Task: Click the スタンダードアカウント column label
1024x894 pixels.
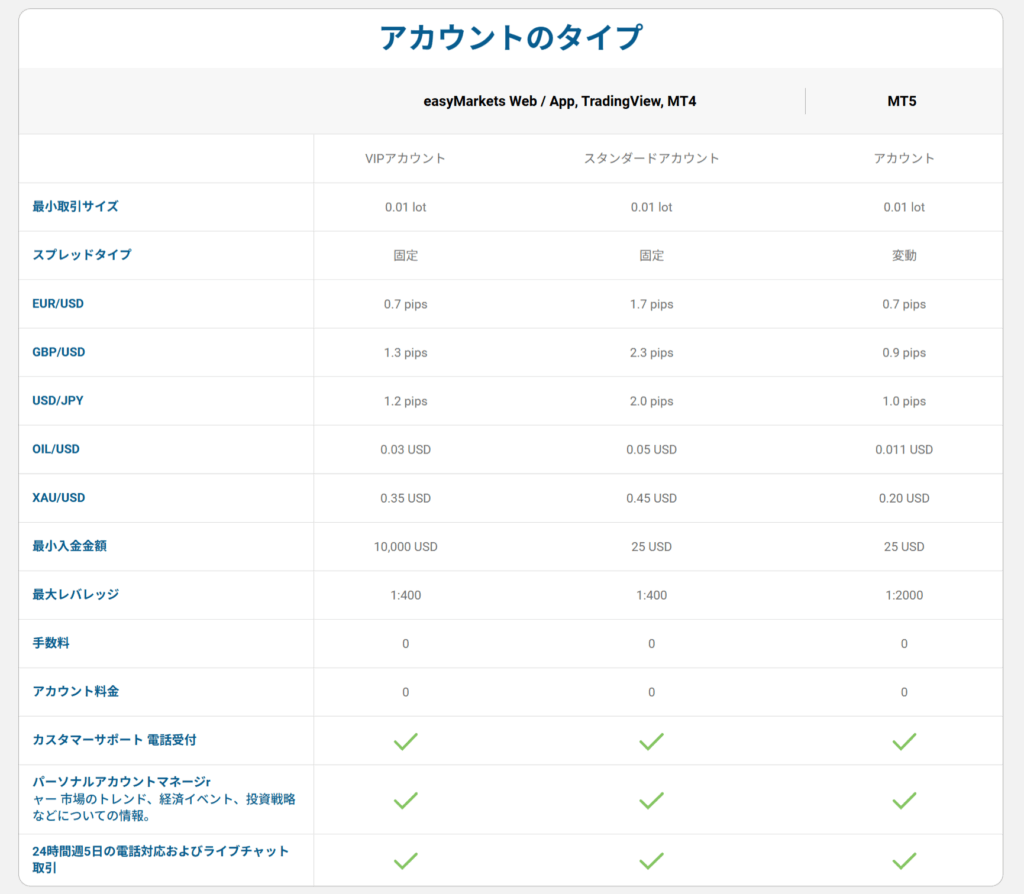Action: pos(651,158)
